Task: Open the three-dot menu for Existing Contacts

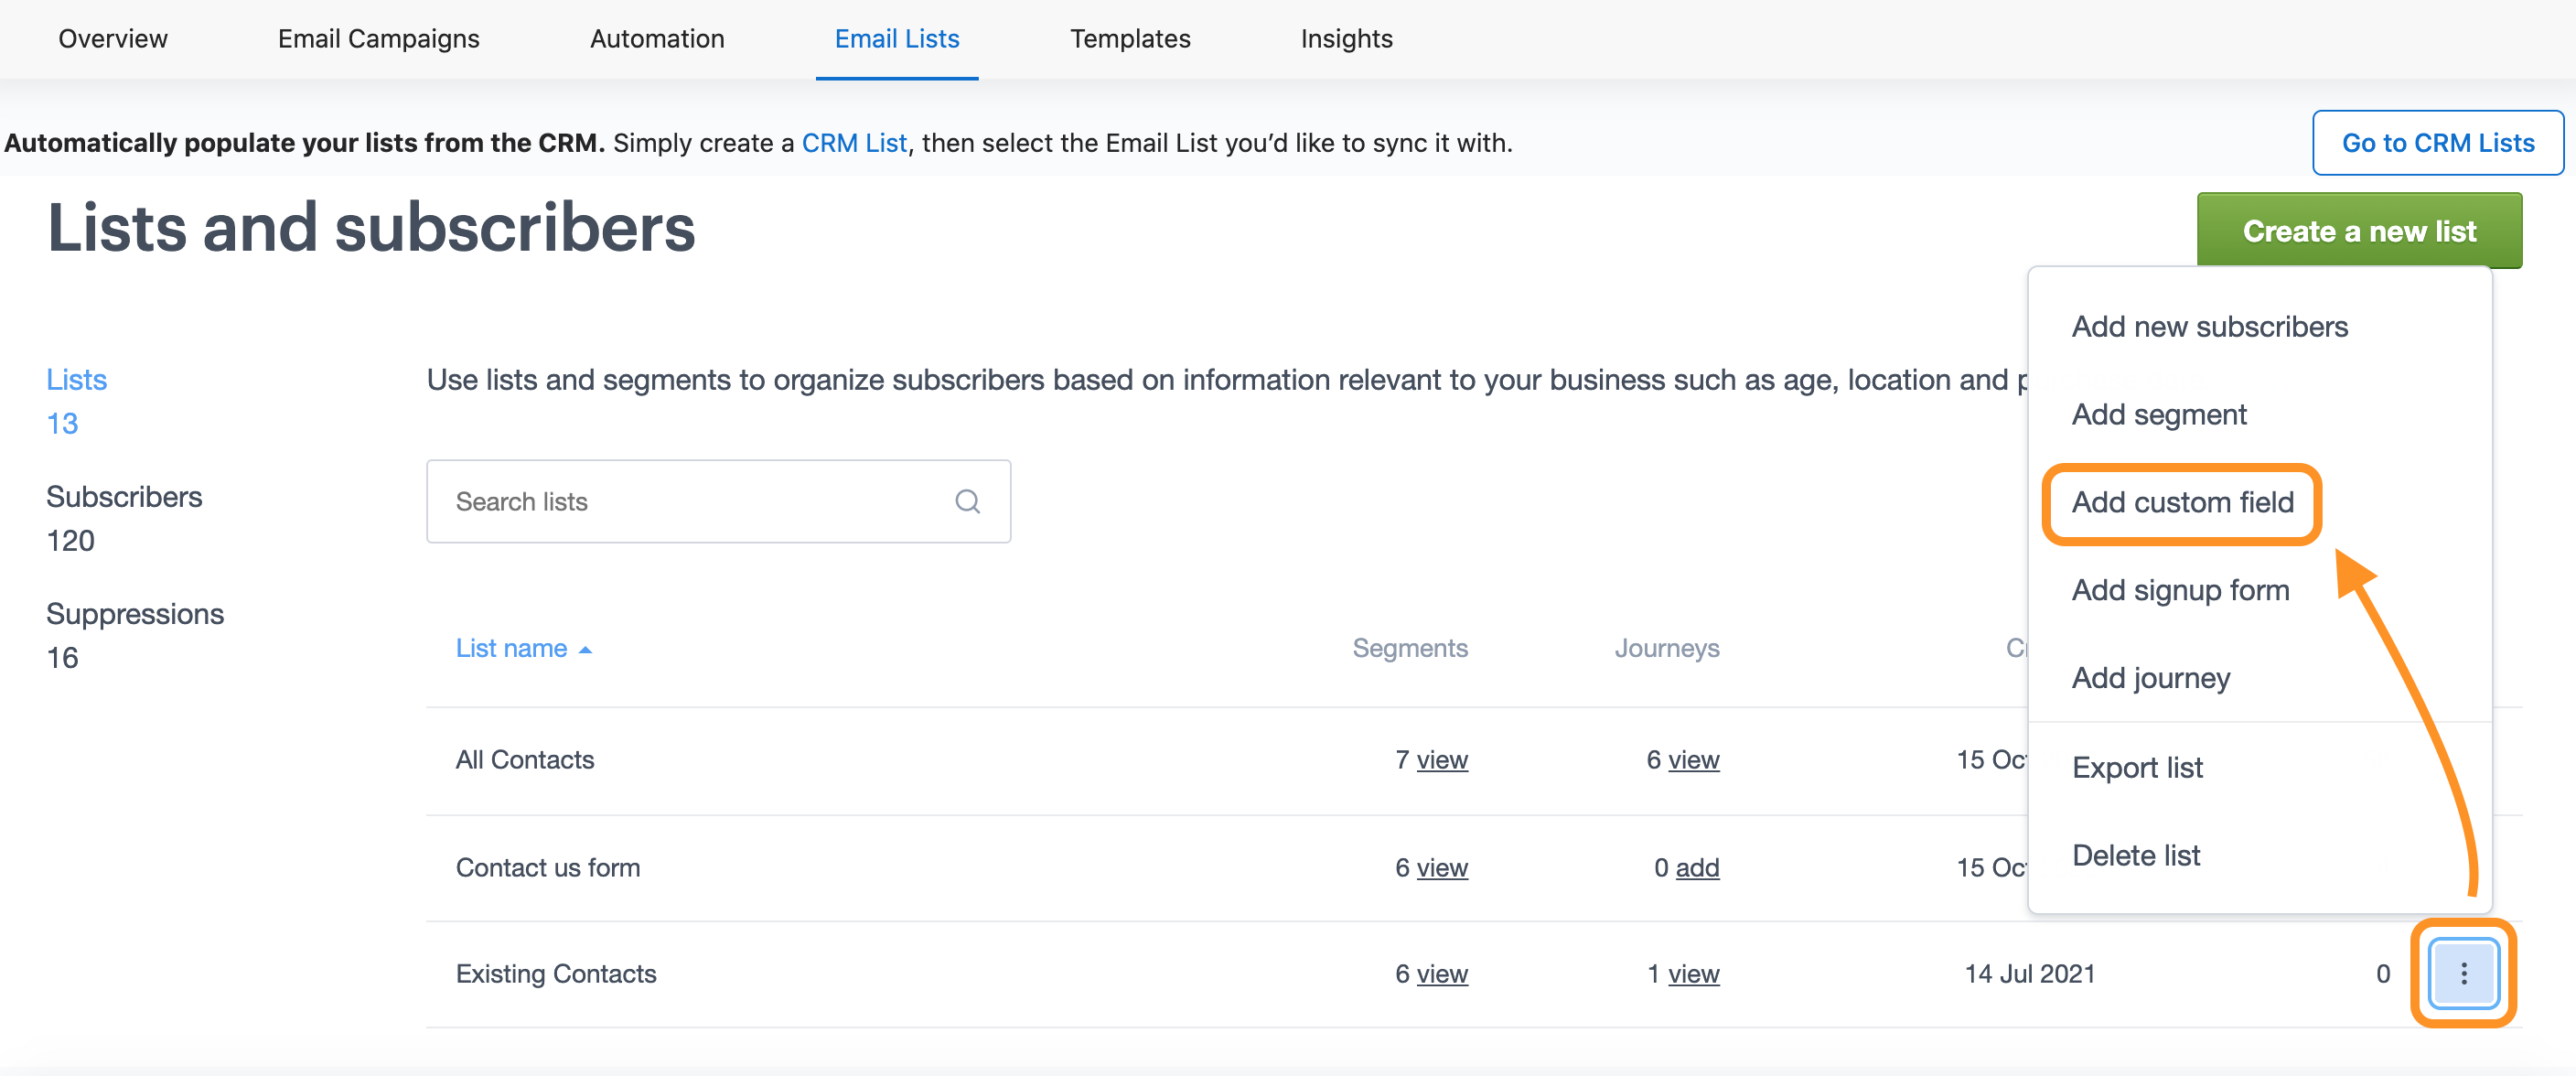Action: click(2463, 973)
